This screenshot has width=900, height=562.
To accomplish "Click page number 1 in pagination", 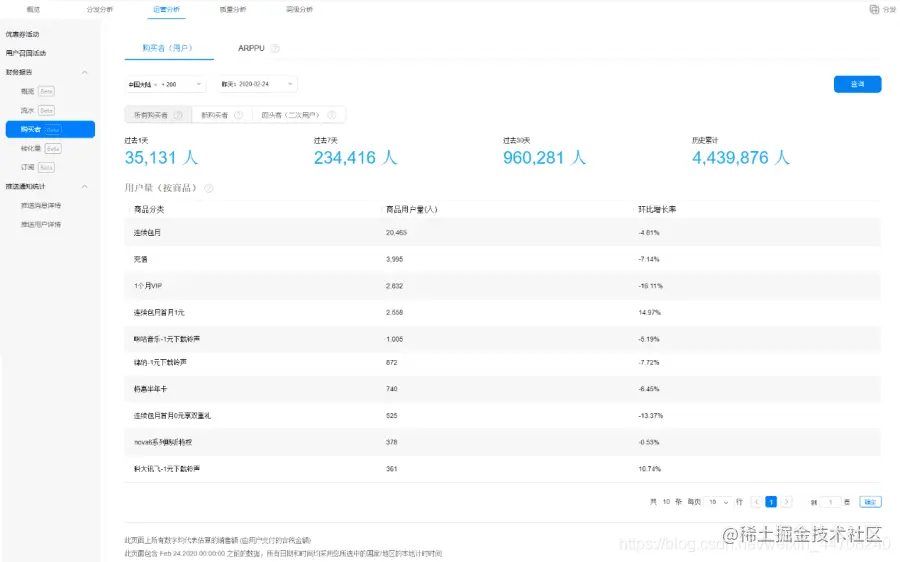I will pyautogui.click(x=771, y=502).
